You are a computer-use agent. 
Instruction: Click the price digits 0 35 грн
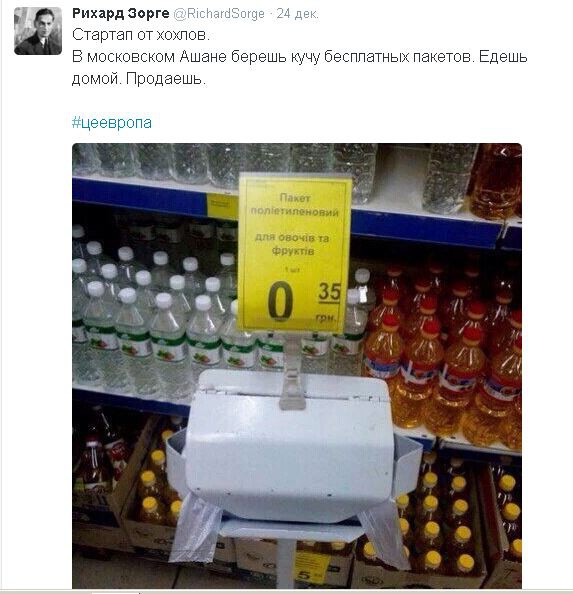304,303
